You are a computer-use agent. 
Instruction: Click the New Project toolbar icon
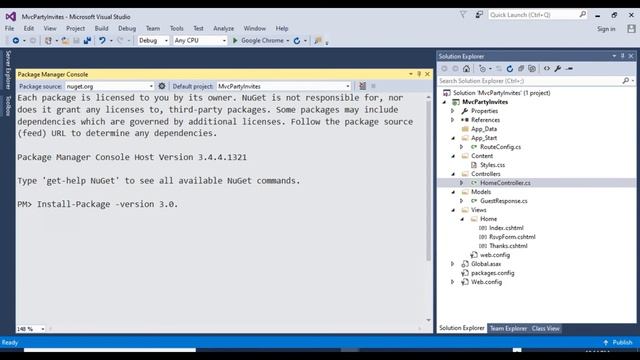tap(48, 40)
